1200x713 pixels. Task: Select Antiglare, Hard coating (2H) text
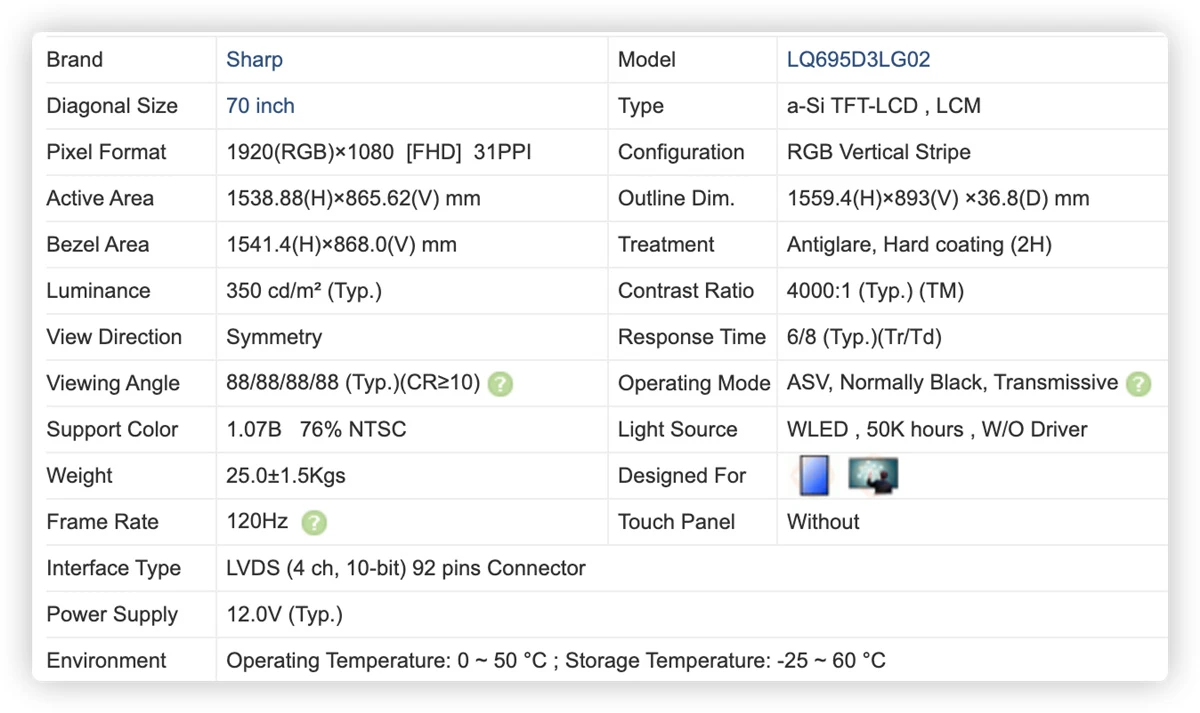919,245
